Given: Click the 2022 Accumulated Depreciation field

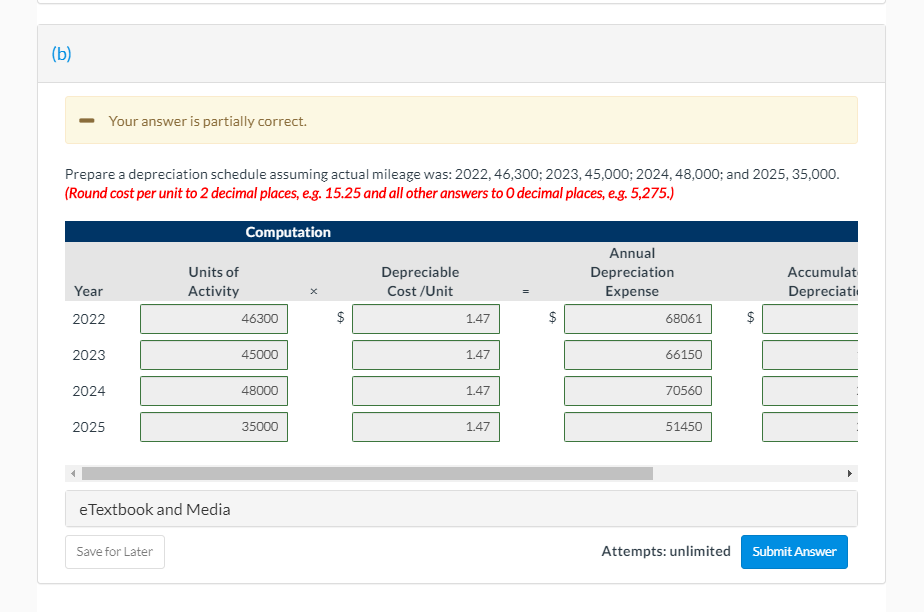Looking at the screenshot, I should 810,319.
